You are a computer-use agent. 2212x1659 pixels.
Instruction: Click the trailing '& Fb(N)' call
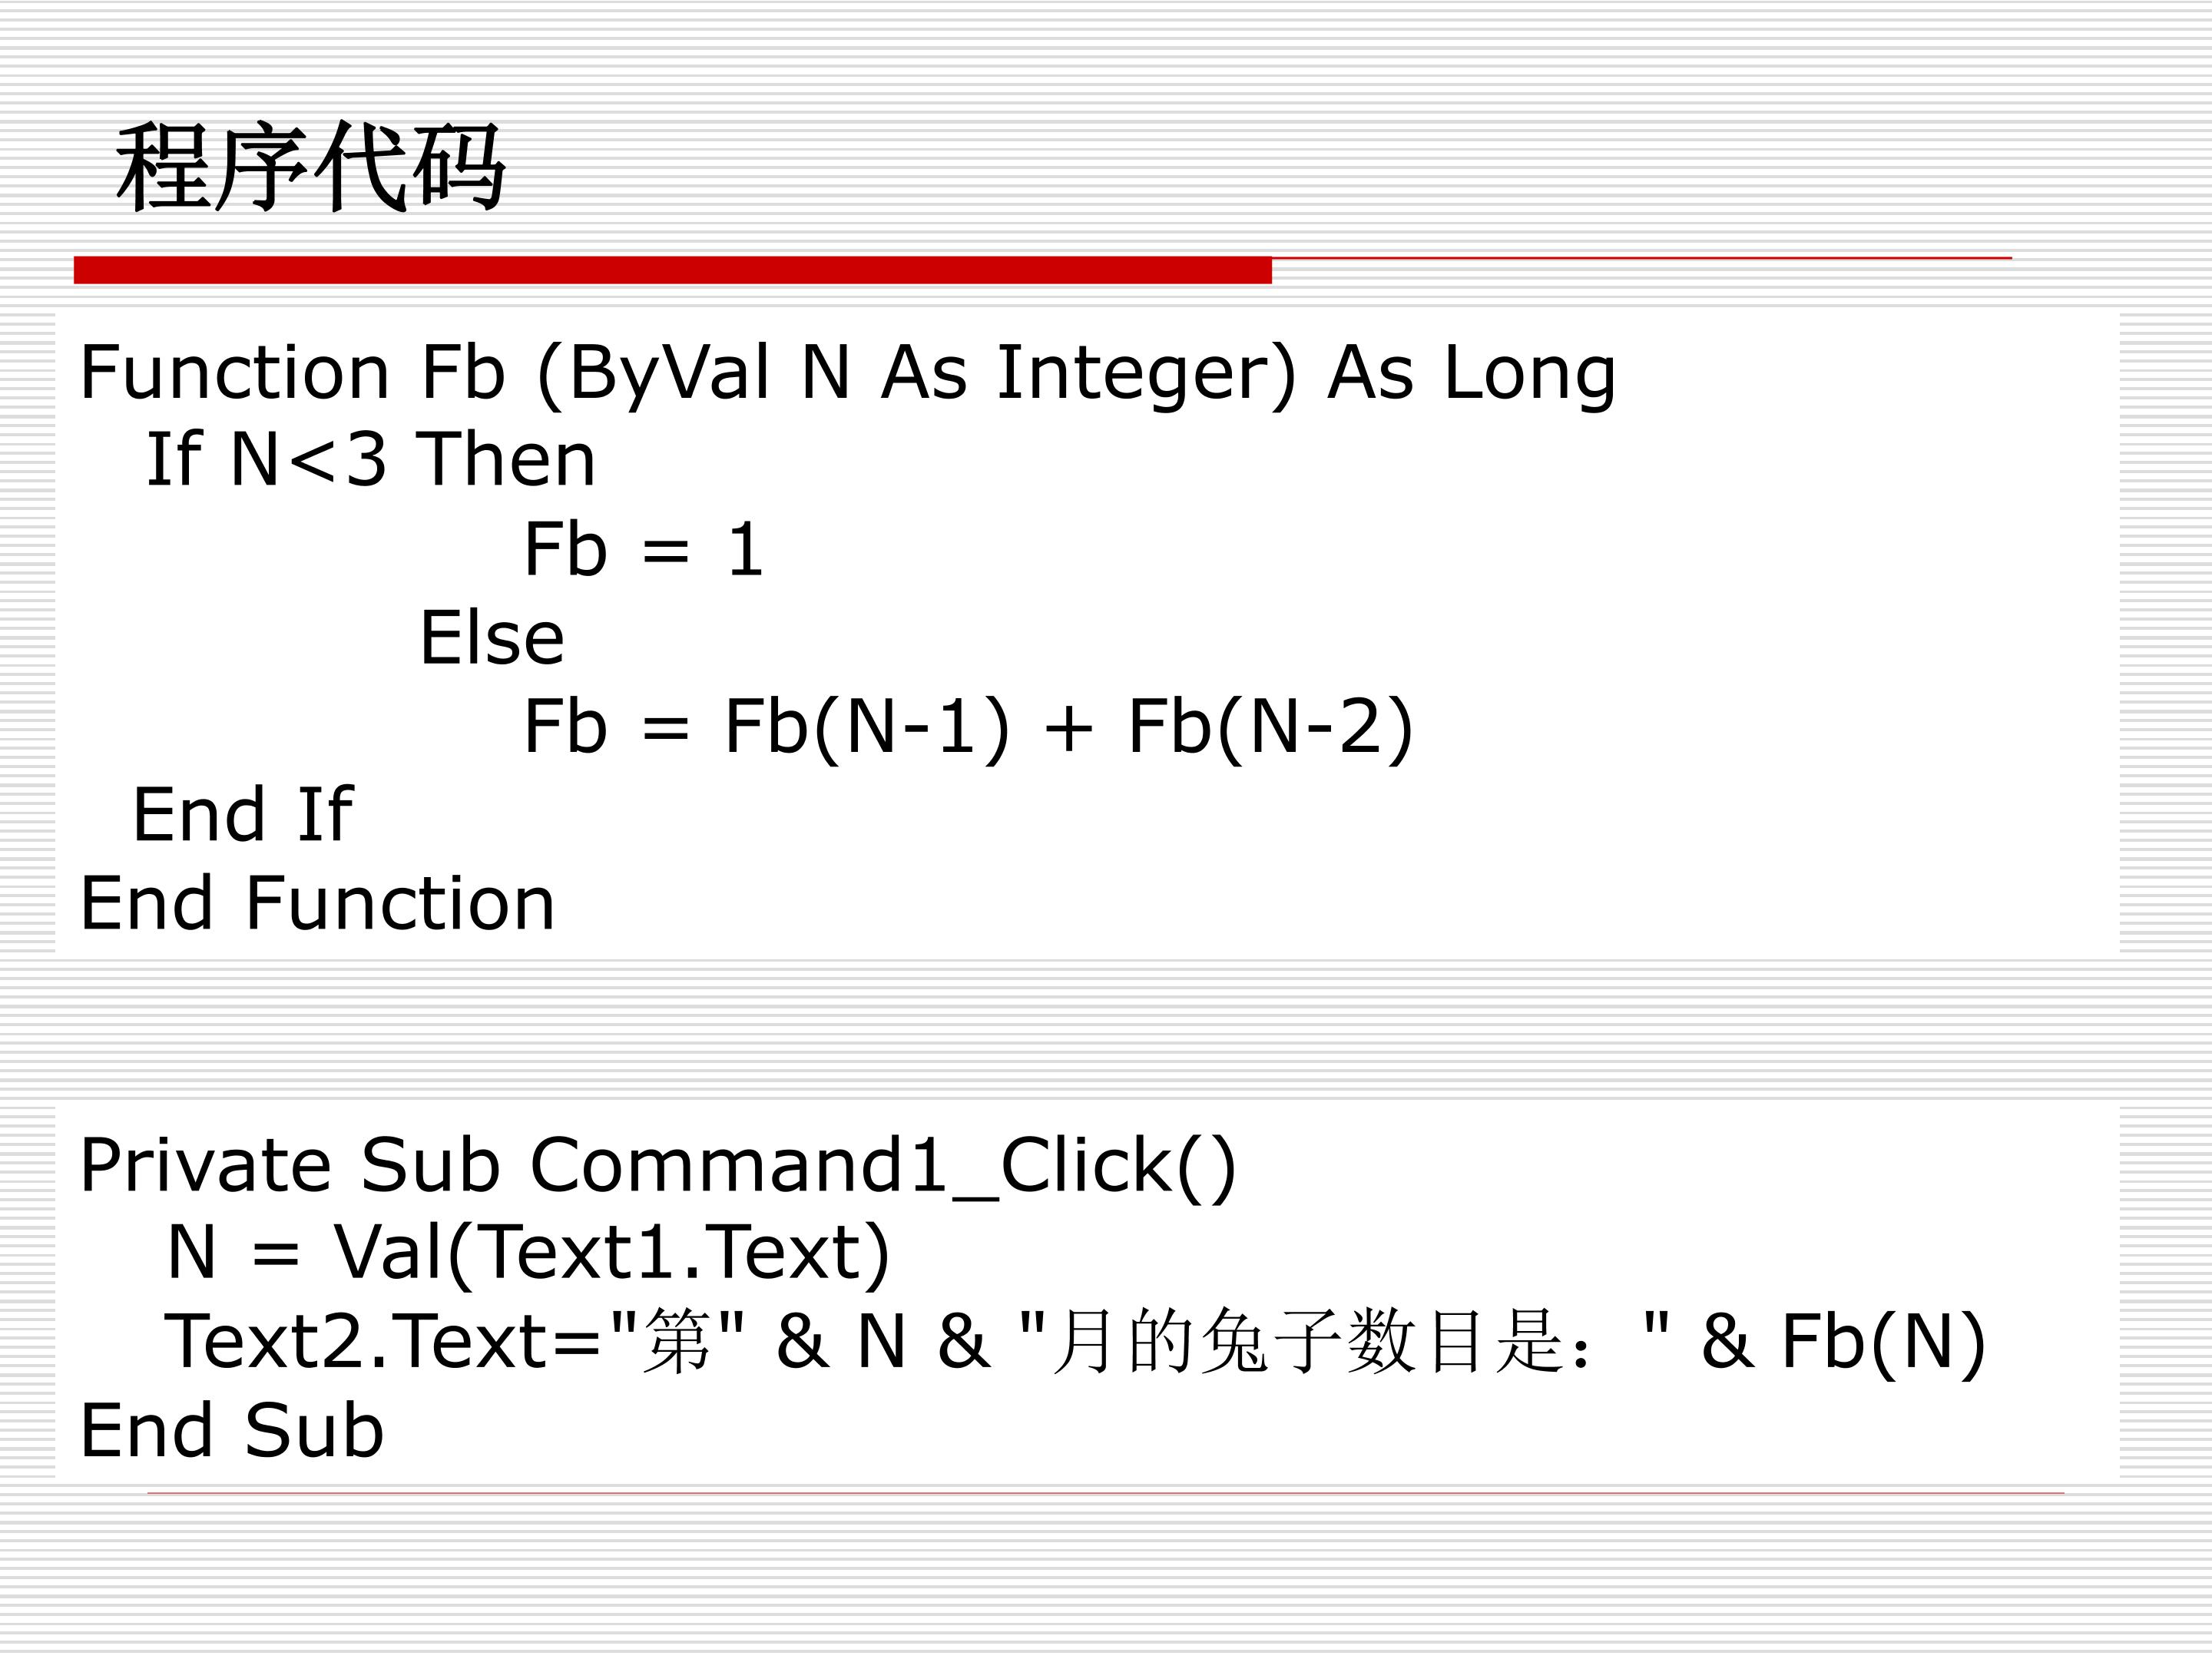[1843, 1341]
